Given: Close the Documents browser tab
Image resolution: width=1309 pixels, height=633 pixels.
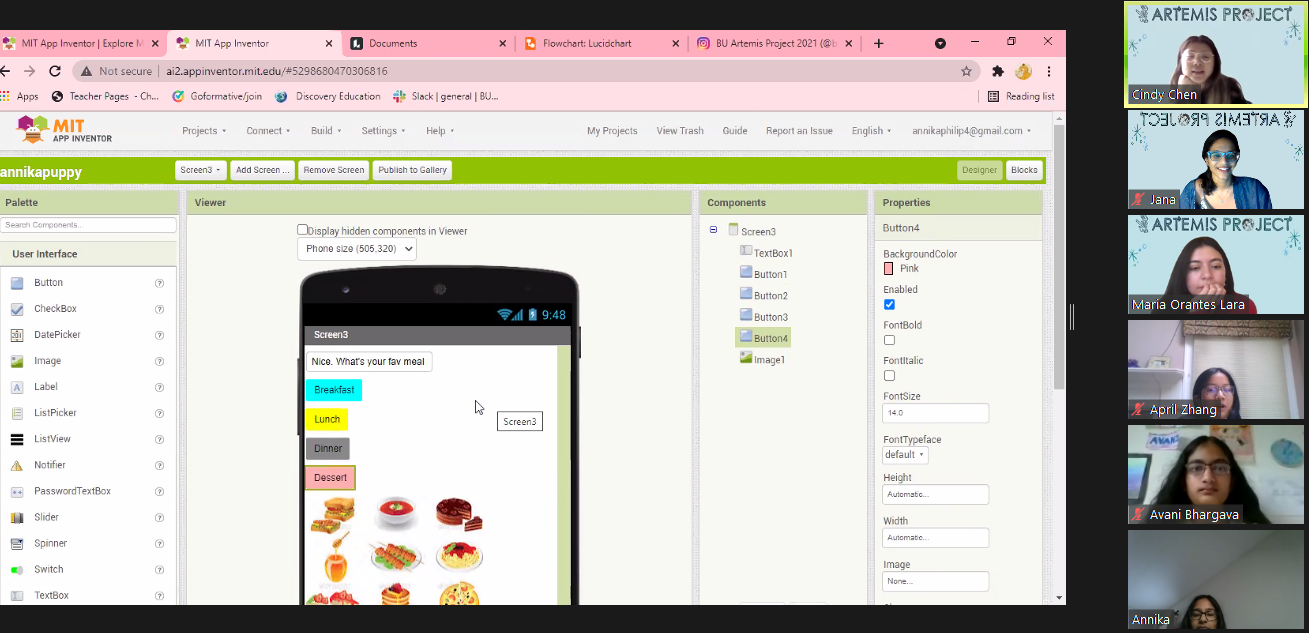Looking at the screenshot, I should (x=502, y=43).
